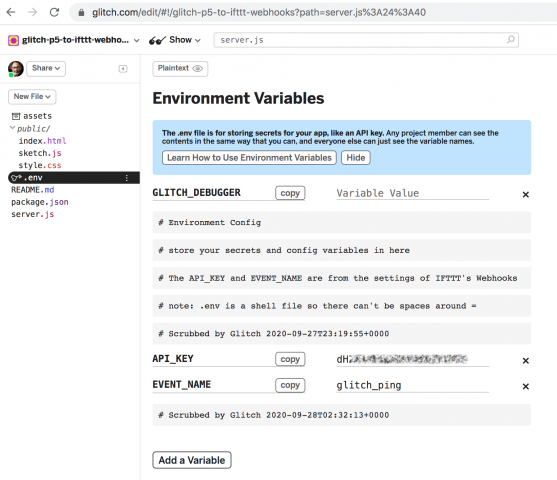Click the 'store your secrets' comment line
Image resolution: width=557 pixels, height=480 pixels.
point(342,250)
